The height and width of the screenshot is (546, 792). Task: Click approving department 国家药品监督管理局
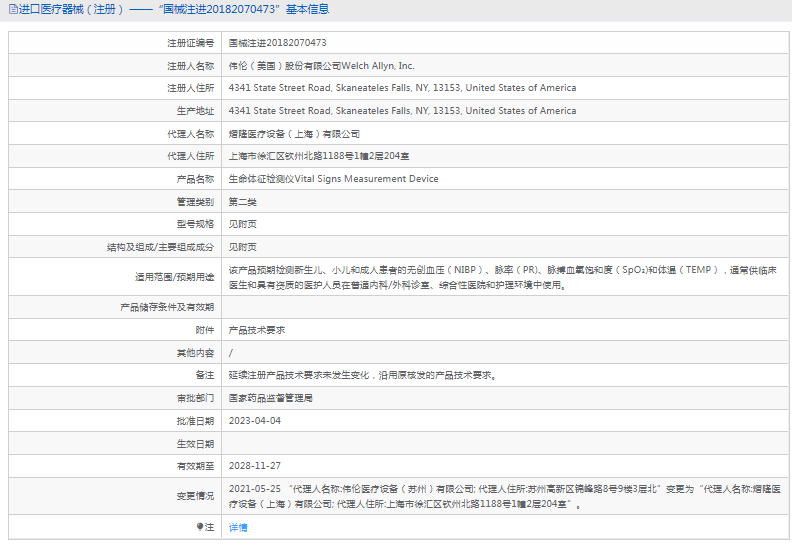click(270, 397)
